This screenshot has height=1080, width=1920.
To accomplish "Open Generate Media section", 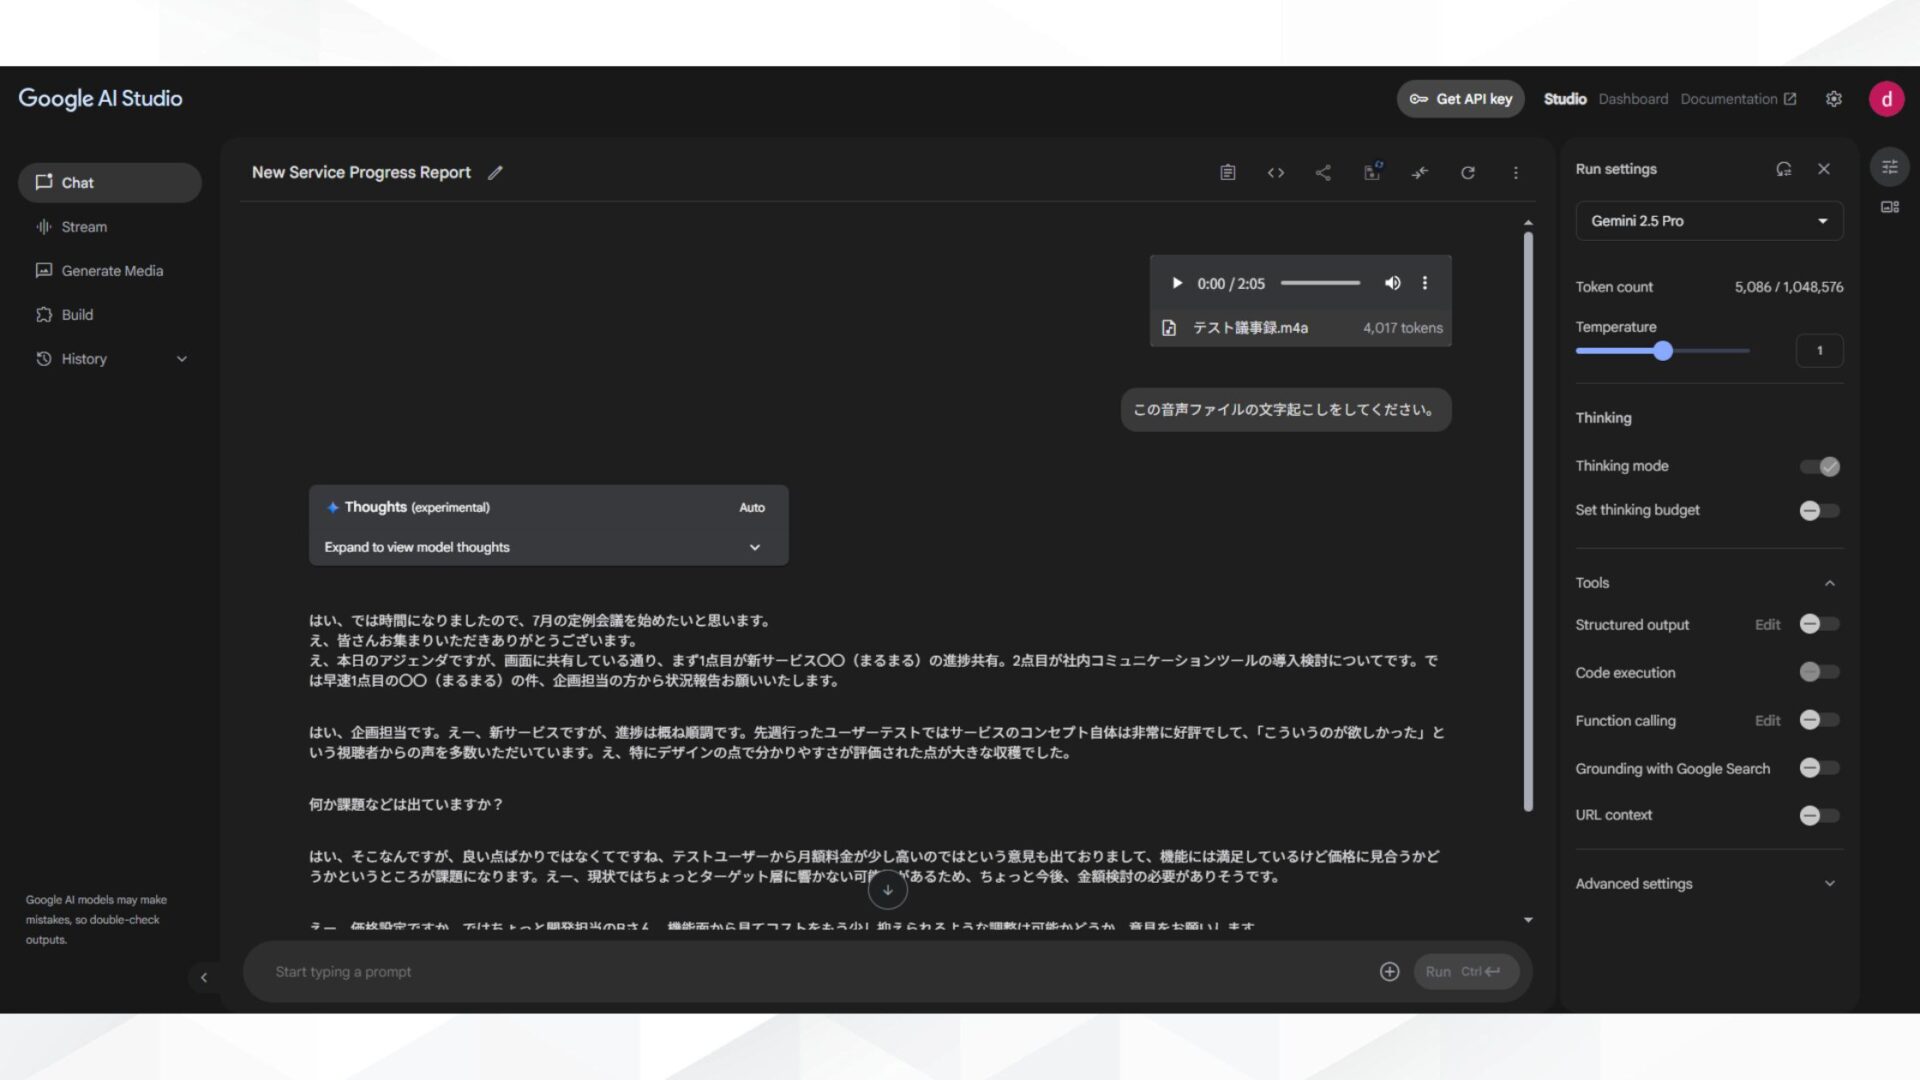I will coord(111,270).
